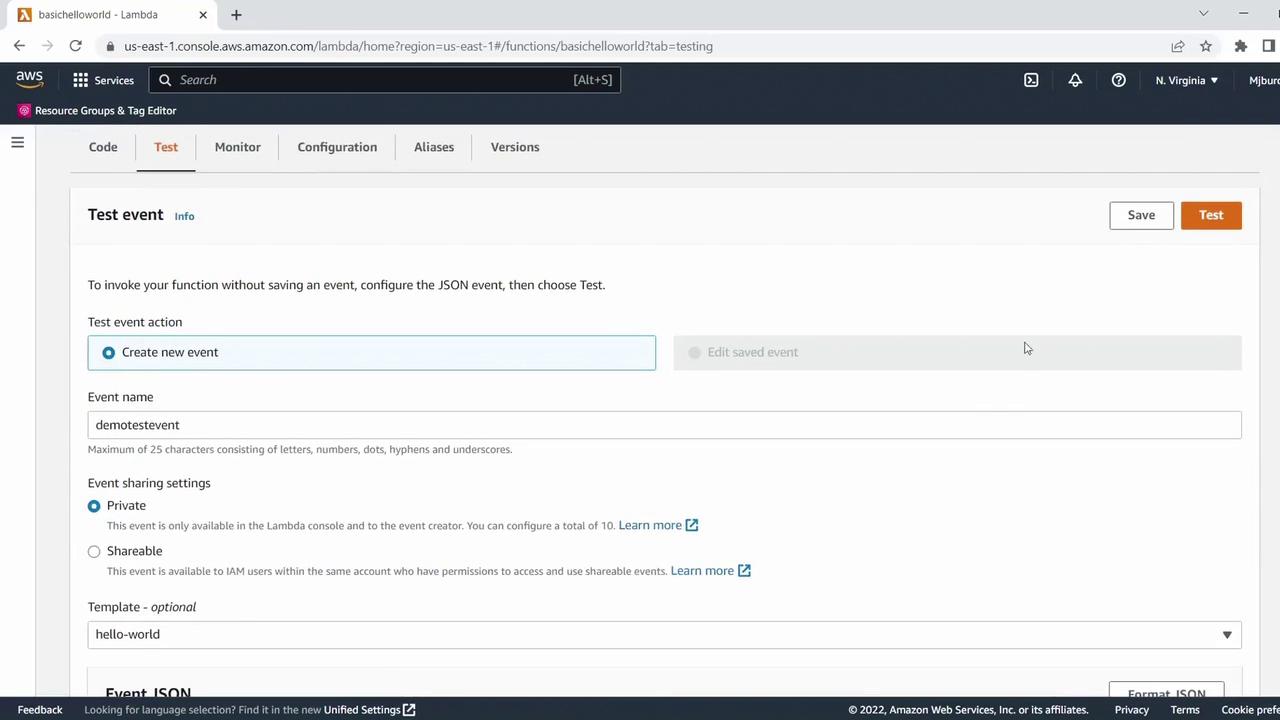Select the Create new event option
This screenshot has height=720, width=1280.
372,352
